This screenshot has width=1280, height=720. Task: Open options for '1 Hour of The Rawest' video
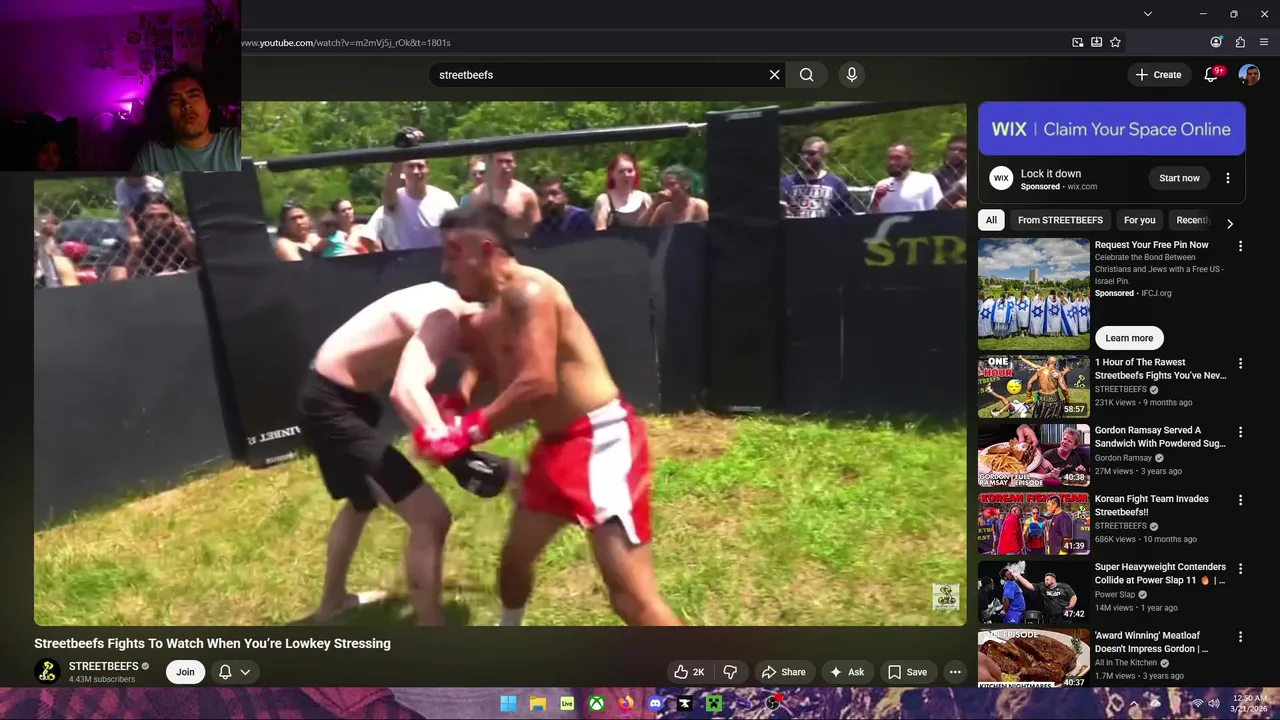coord(1240,364)
